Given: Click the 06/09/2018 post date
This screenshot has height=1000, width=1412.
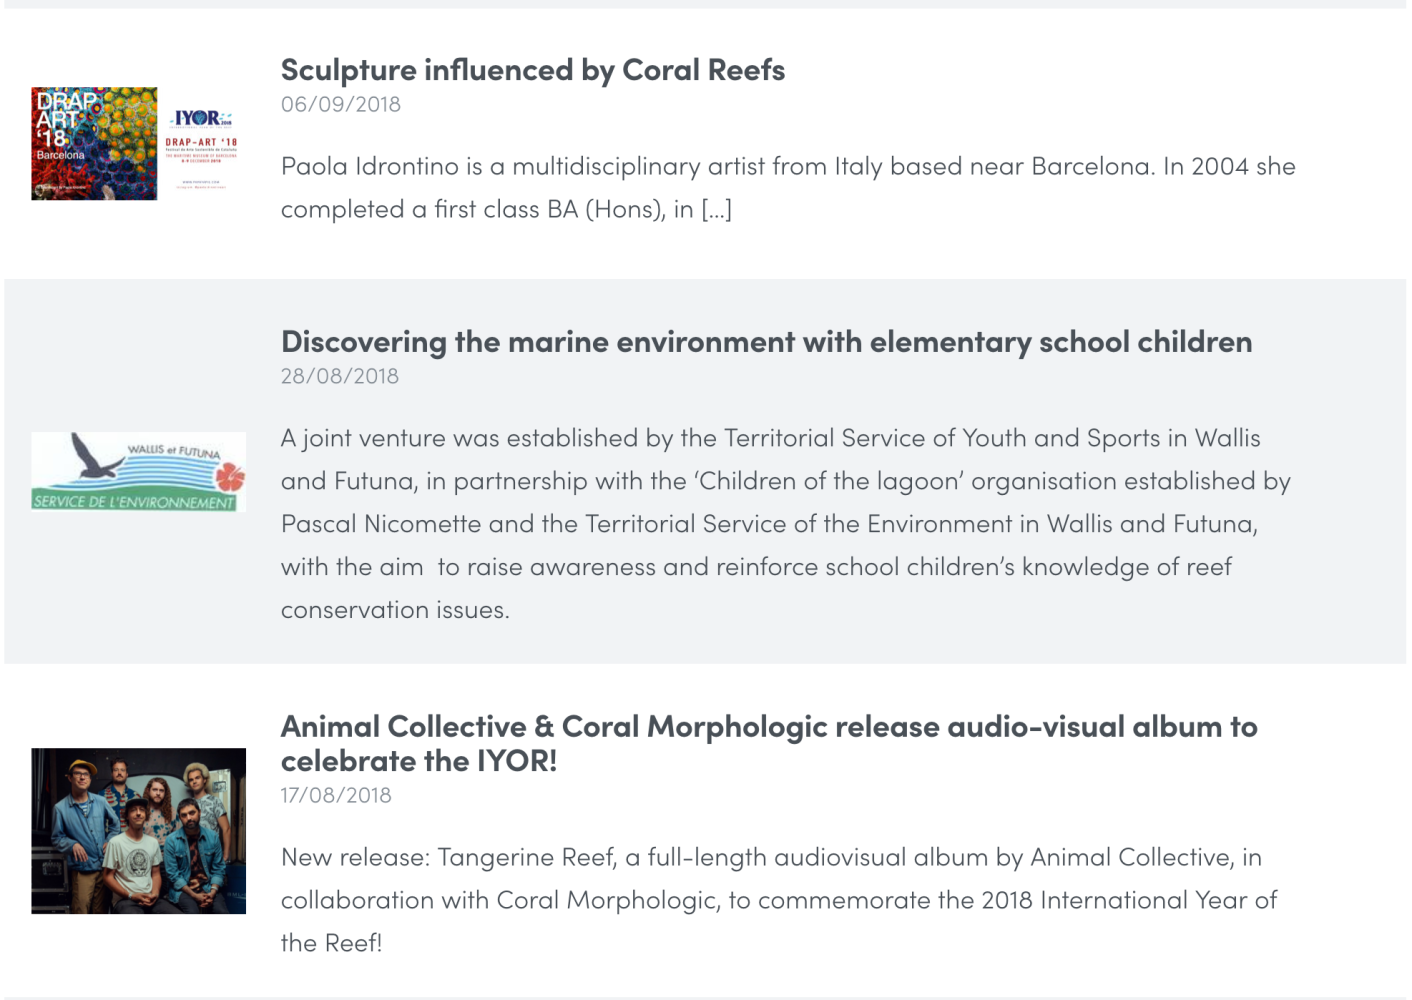Looking at the screenshot, I should pyautogui.click(x=340, y=104).
